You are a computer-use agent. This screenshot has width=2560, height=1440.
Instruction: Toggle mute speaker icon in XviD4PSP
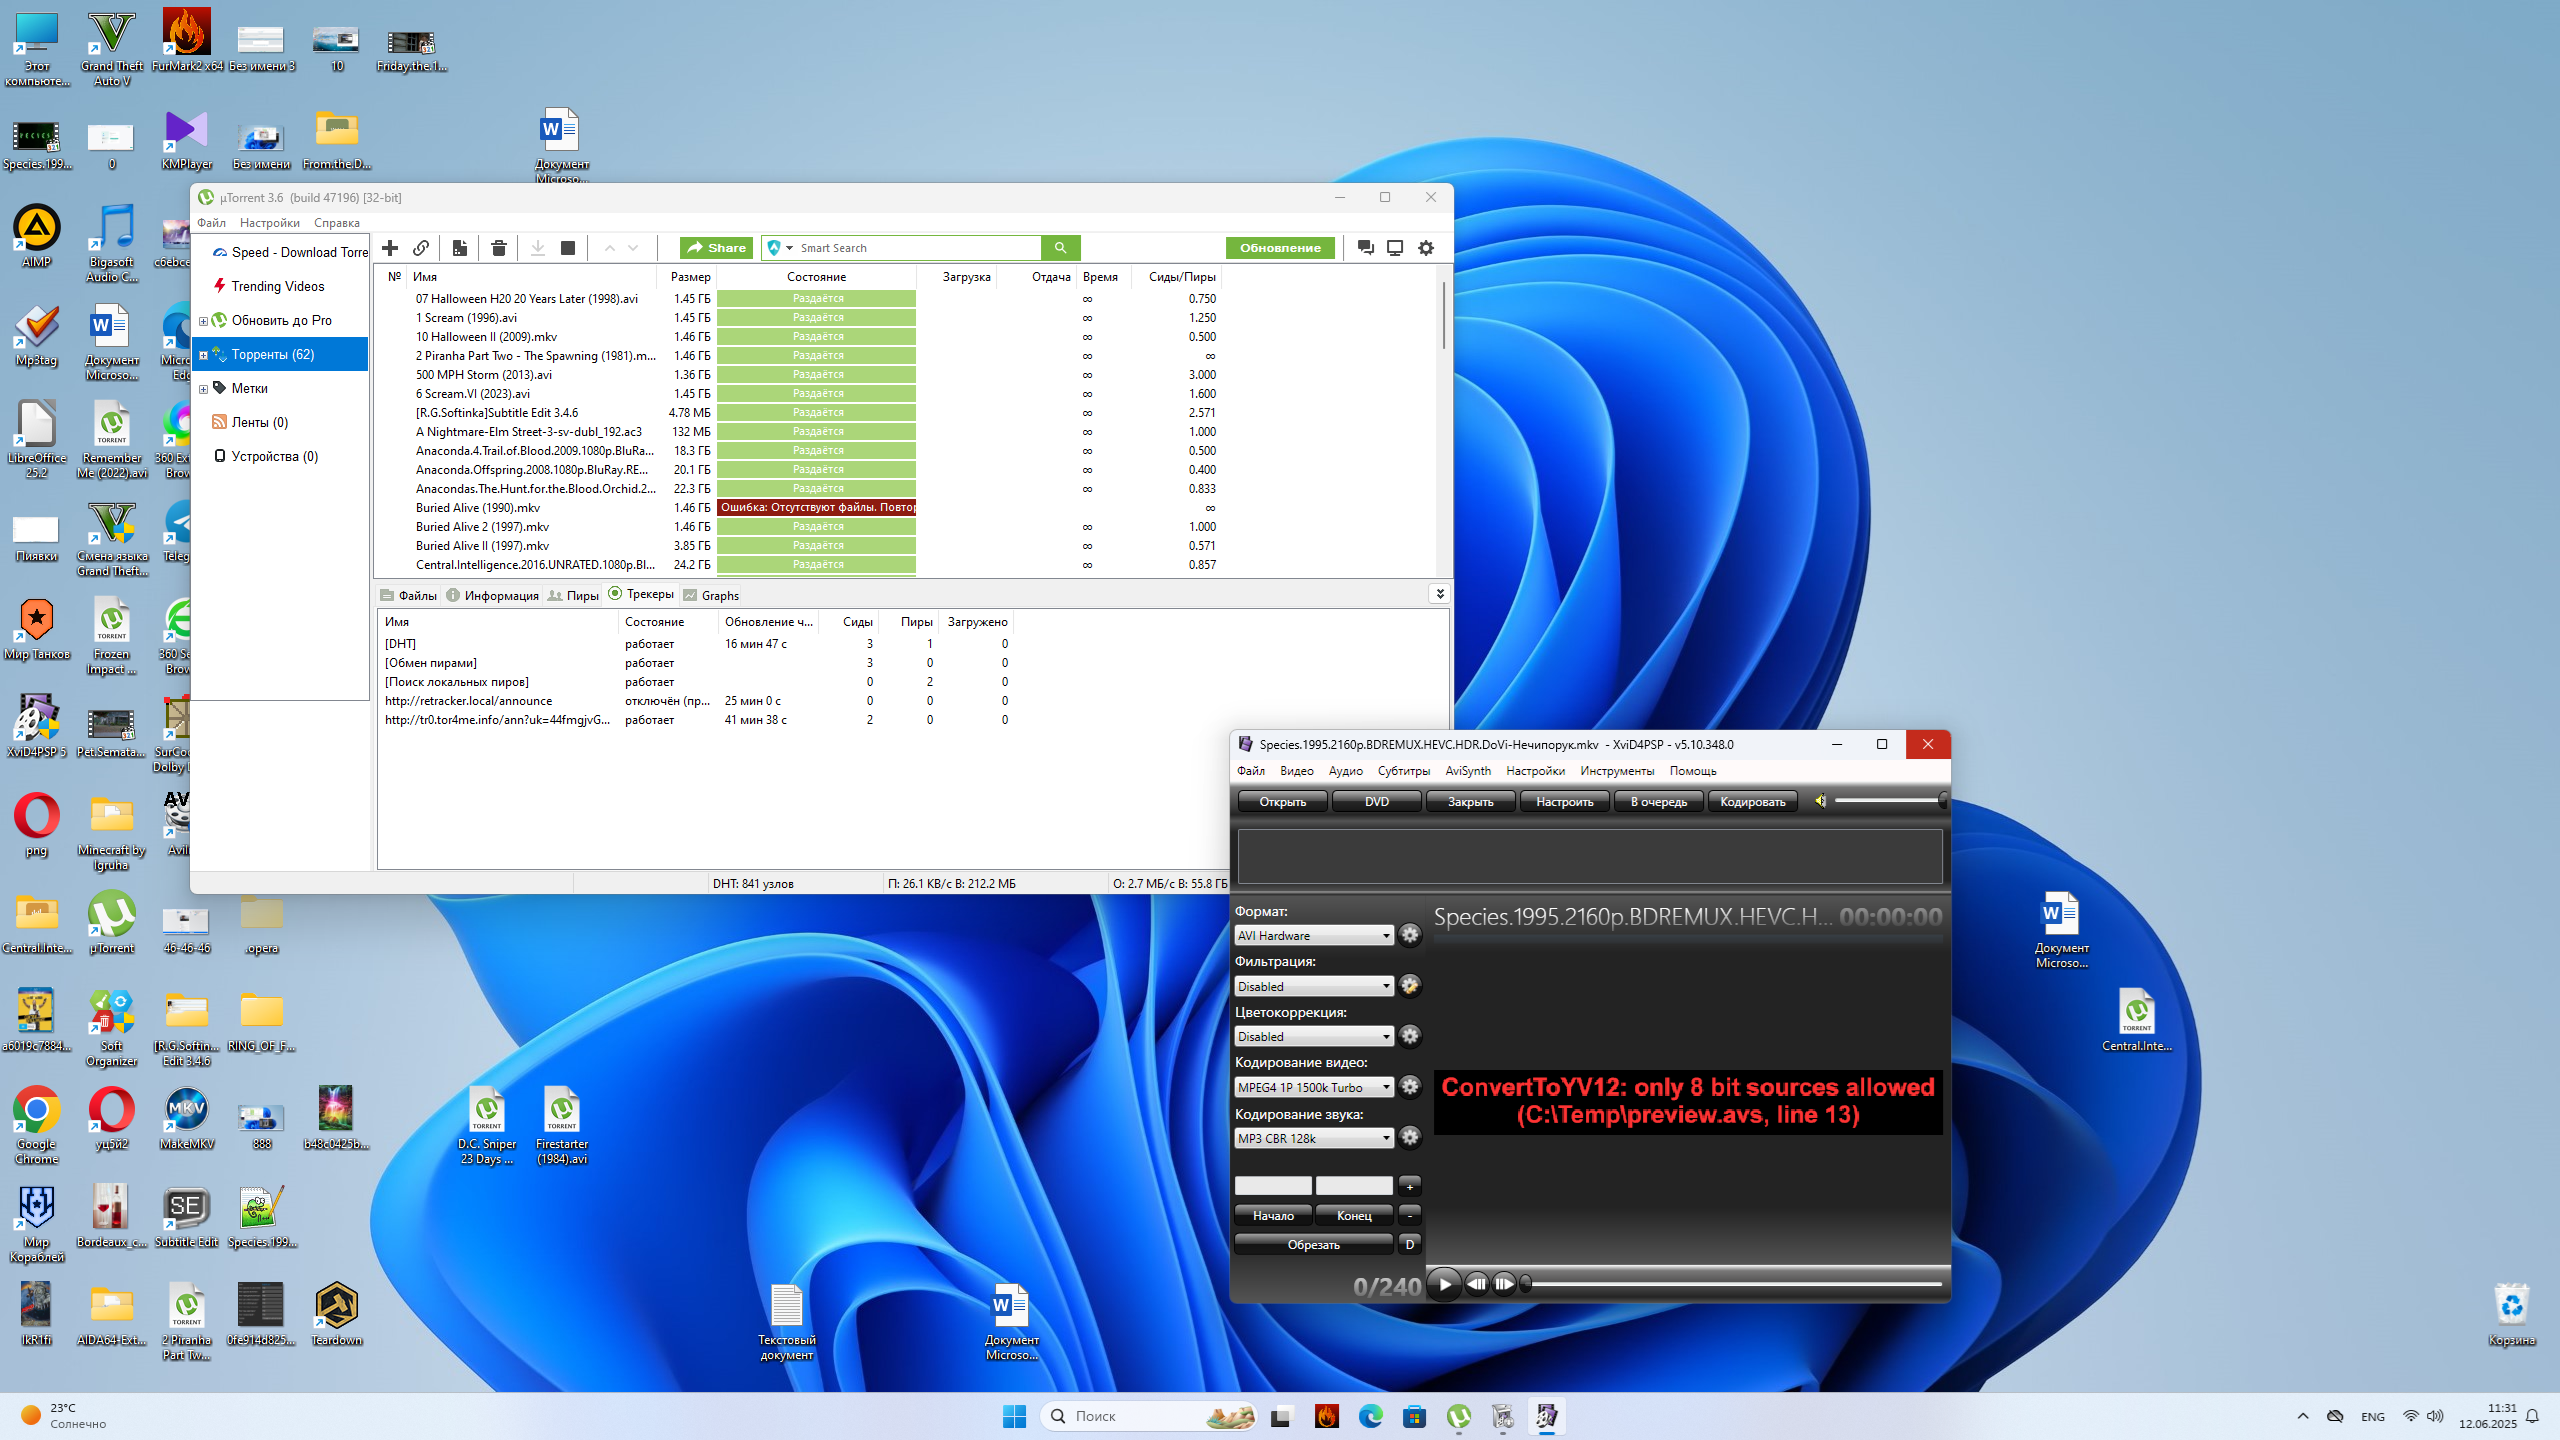pos(1821,801)
